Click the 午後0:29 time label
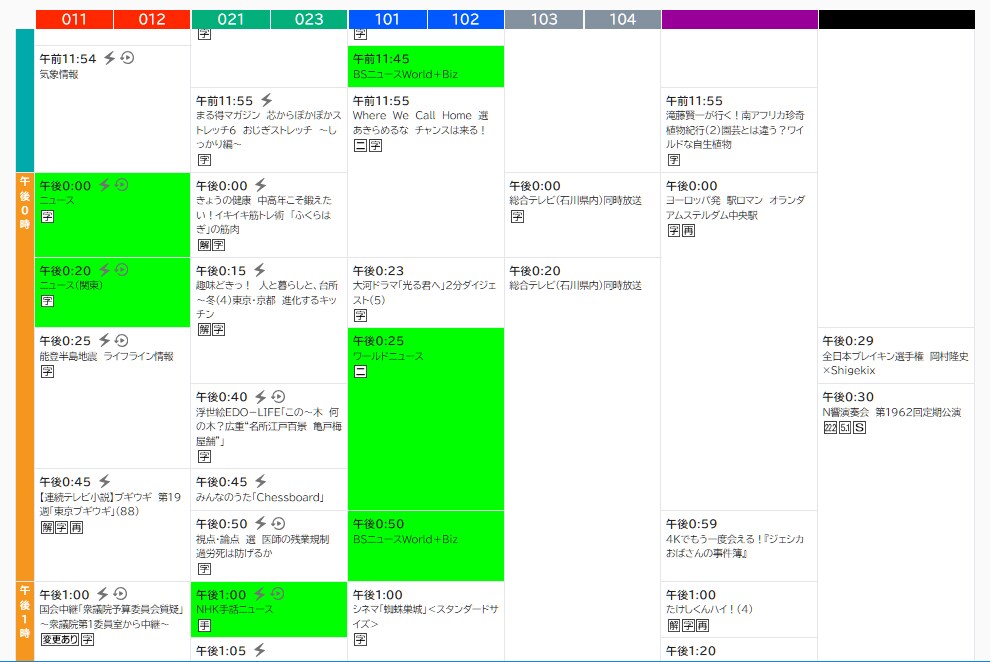Screen dimensions: 990x662 pyautogui.click(x=848, y=341)
